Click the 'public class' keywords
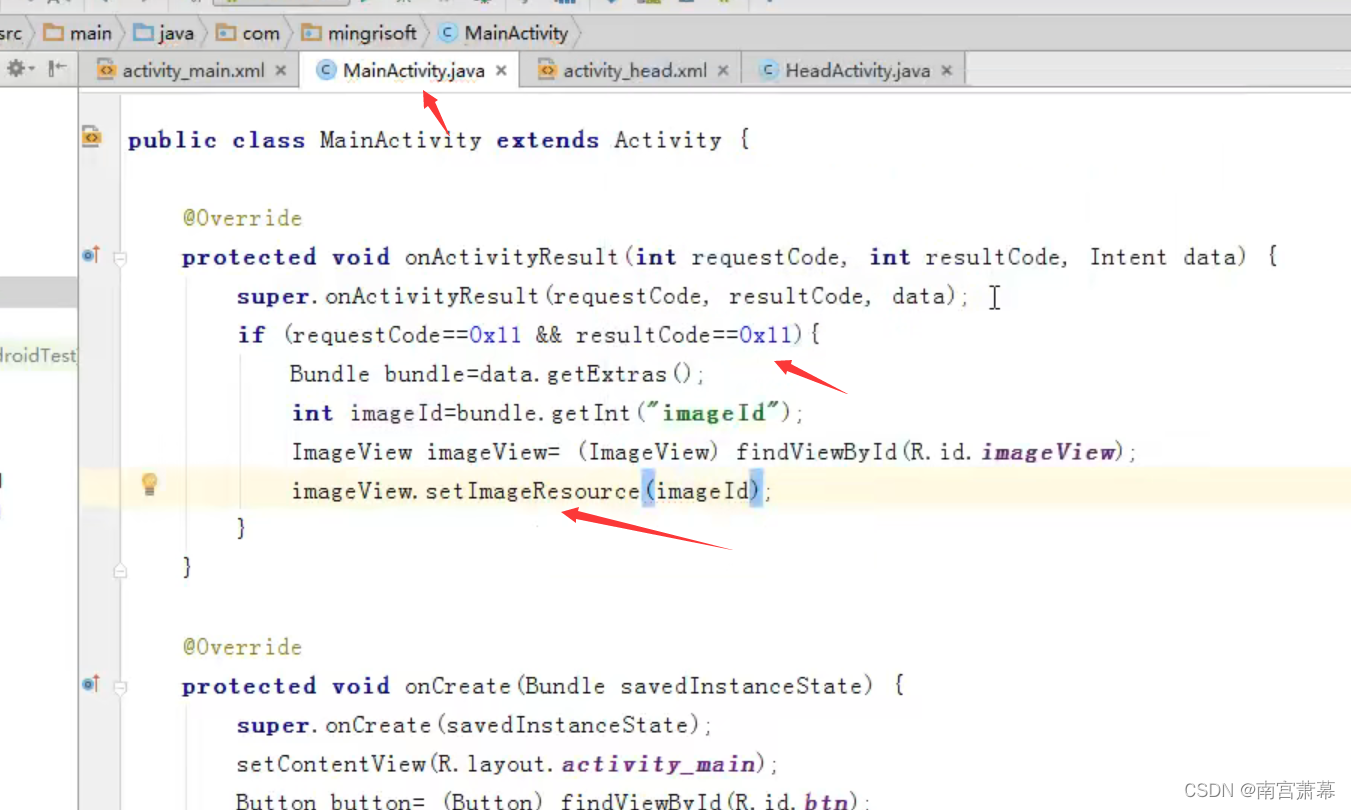This screenshot has height=810, width=1351. 217,140
